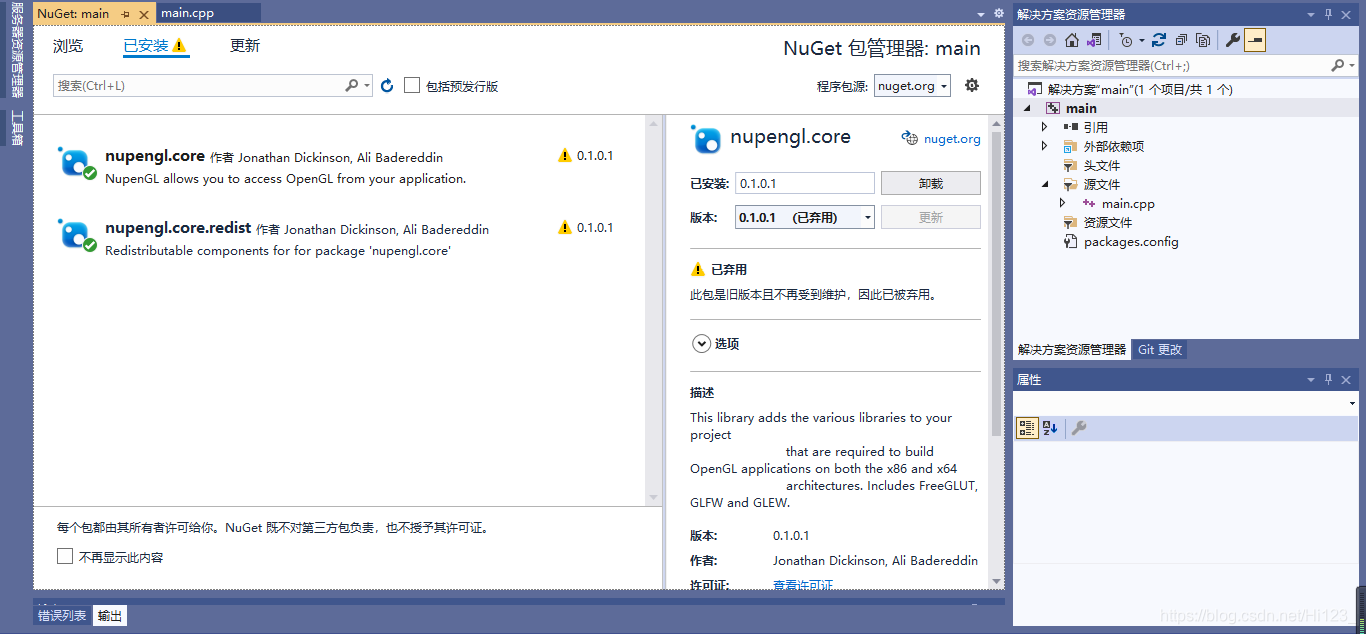Click the warning icon beside nupengl.core.redist version
Image resolution: width=1366 pixels, height=634 pixels.
tap(565, 228)
